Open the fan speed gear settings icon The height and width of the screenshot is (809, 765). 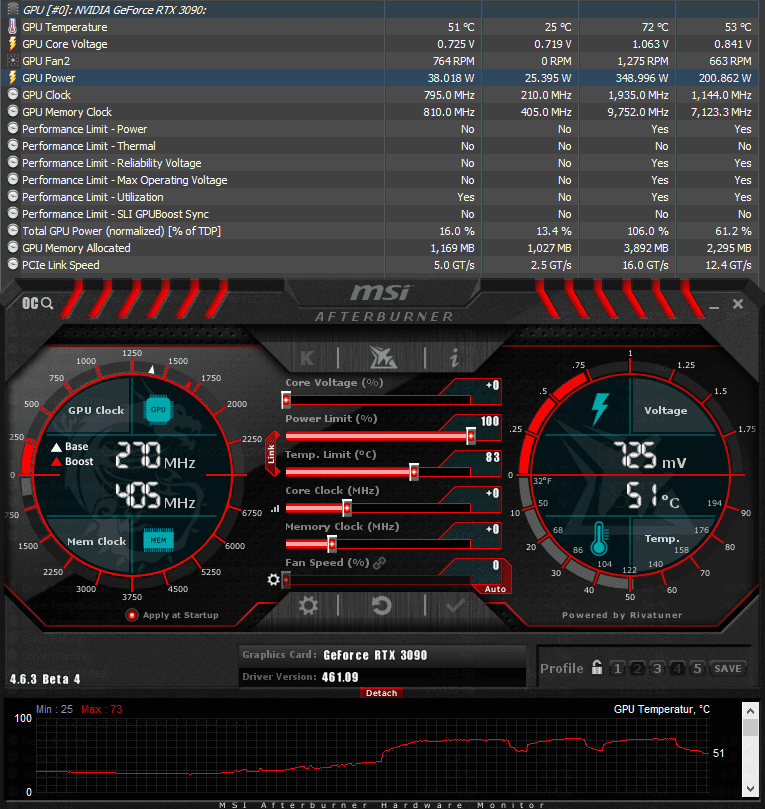point(273,580)
